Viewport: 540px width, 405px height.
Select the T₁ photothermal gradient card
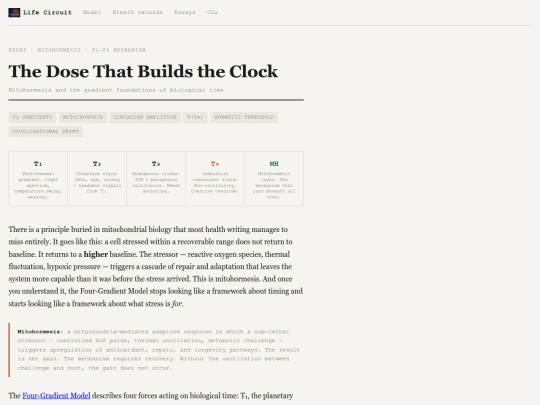38,179
